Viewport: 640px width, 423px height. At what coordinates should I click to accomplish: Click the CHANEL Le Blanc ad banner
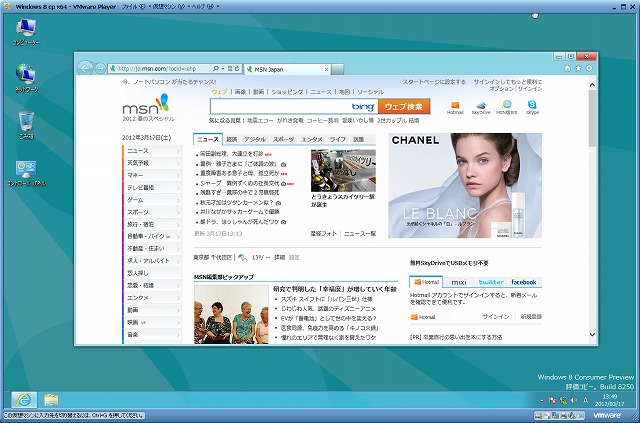click(x=465, y=185)
